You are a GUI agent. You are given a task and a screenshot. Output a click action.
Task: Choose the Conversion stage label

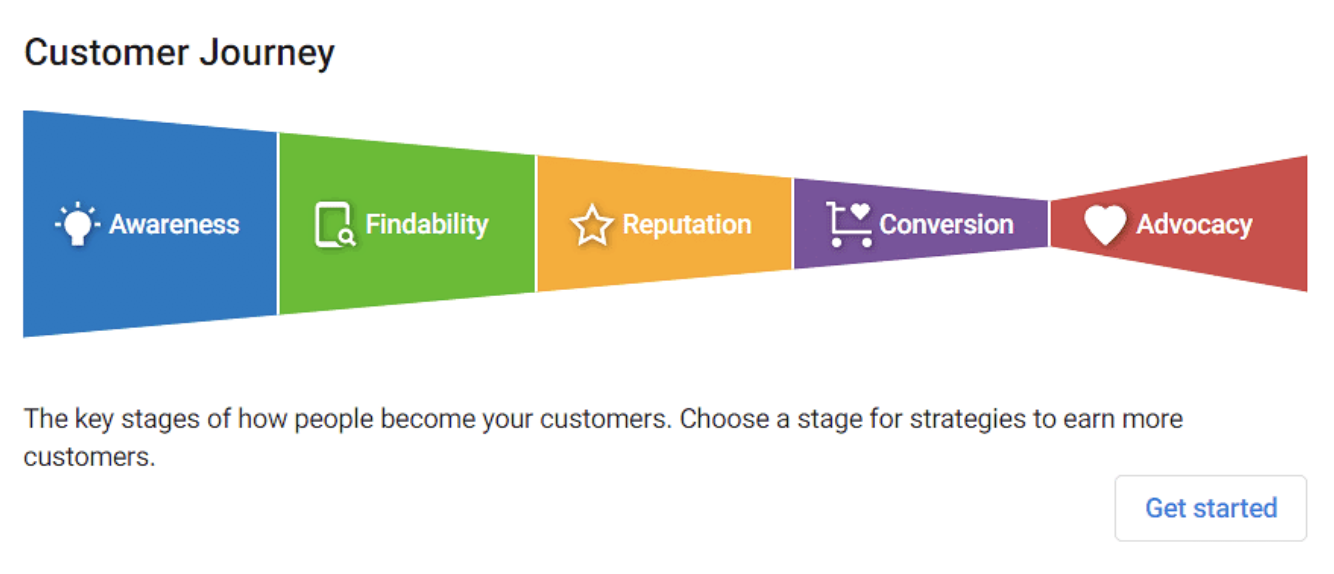pyautogui.click(x=946, y=224)
